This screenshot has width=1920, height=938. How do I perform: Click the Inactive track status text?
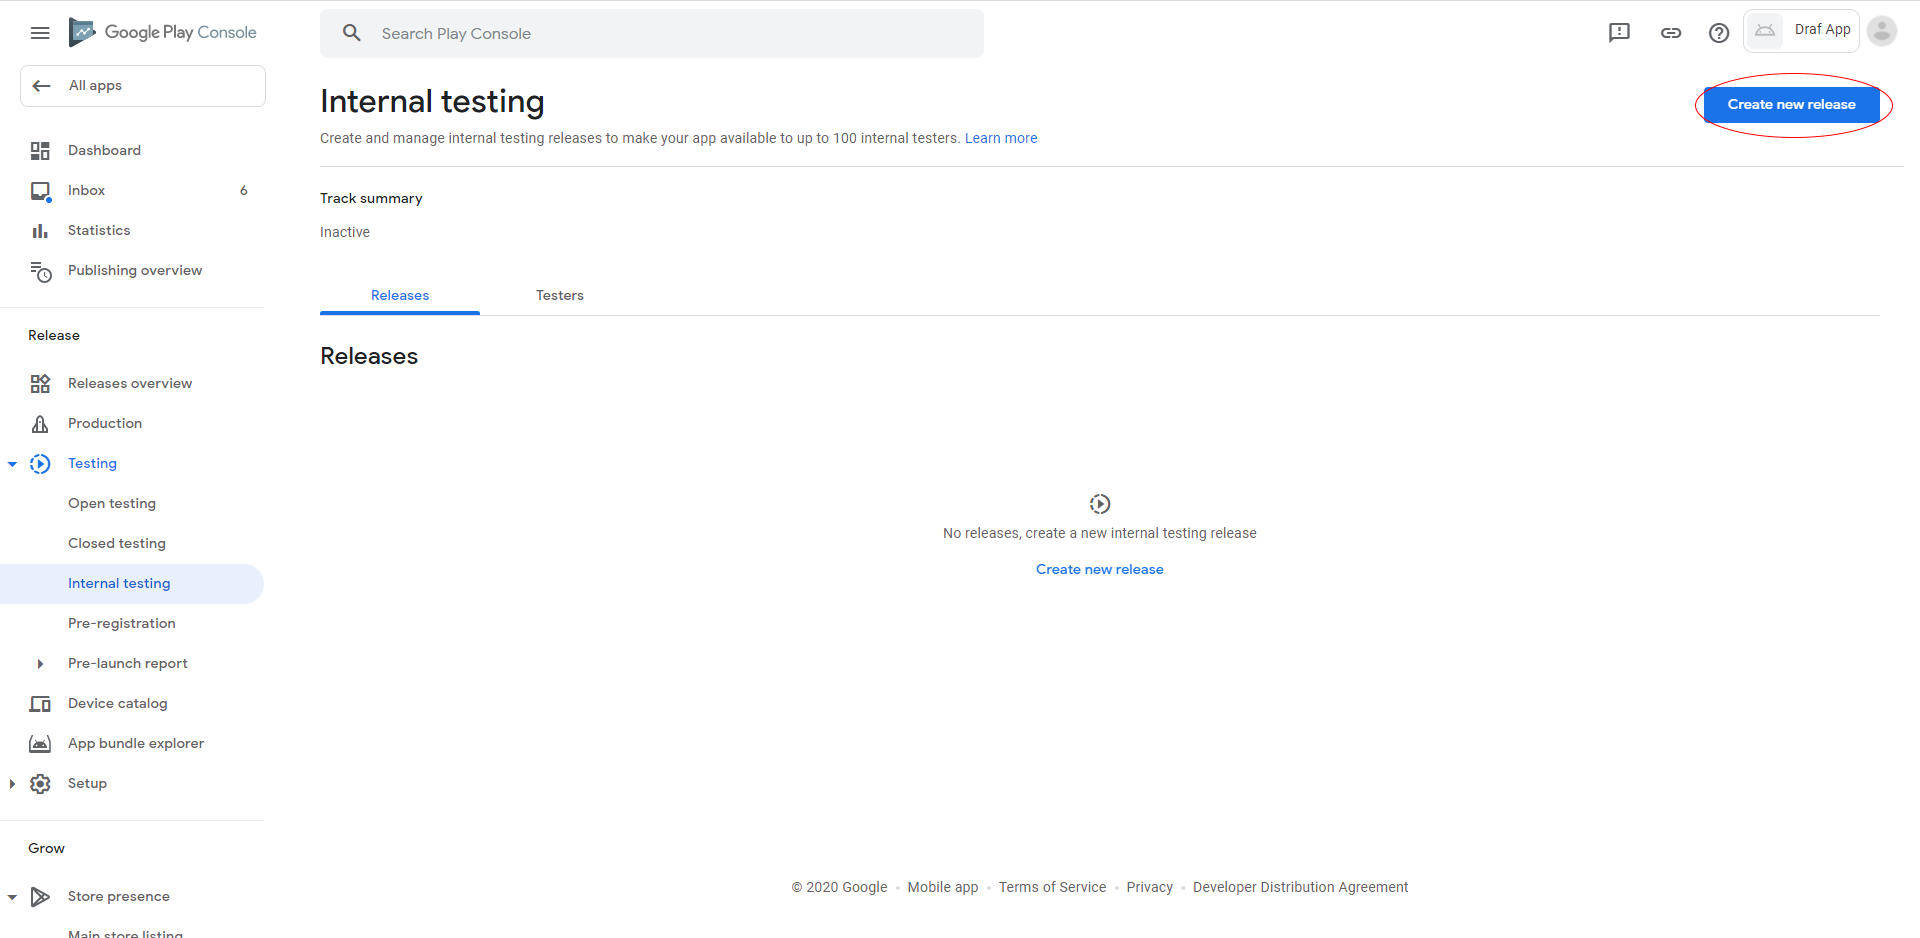(x=345, y=233)
